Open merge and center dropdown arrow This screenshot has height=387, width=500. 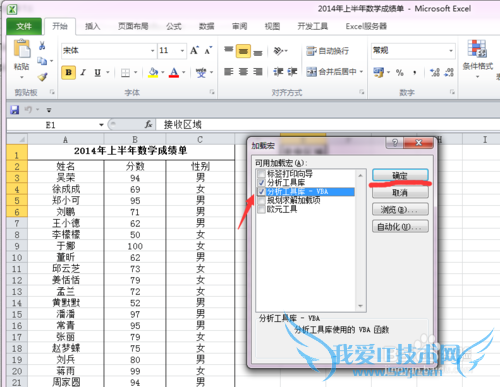[361, 72]
